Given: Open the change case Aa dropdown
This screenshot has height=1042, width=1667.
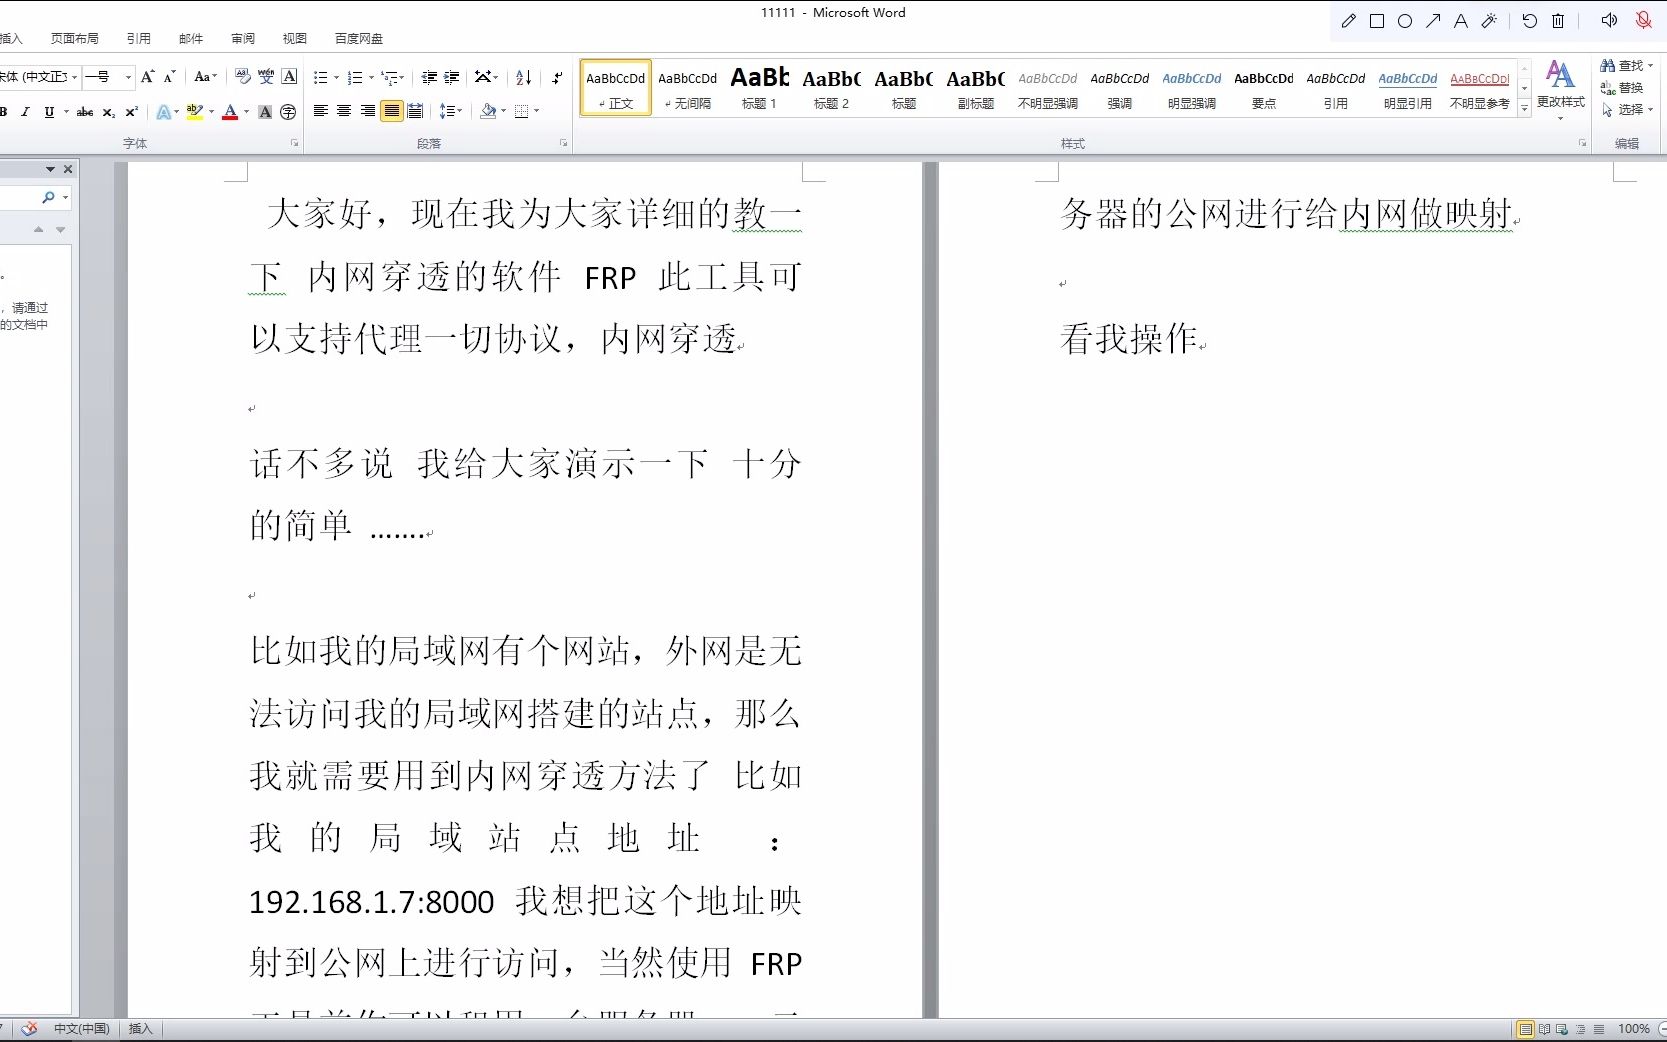Looking at the screenshot, I should [205, 77].
